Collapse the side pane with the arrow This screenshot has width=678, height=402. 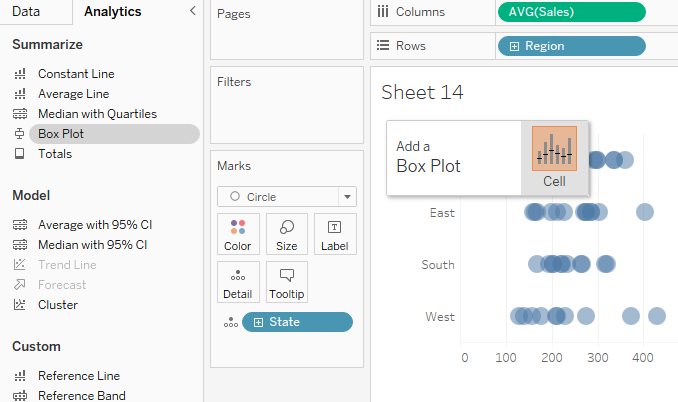click(x=192, y=11)
